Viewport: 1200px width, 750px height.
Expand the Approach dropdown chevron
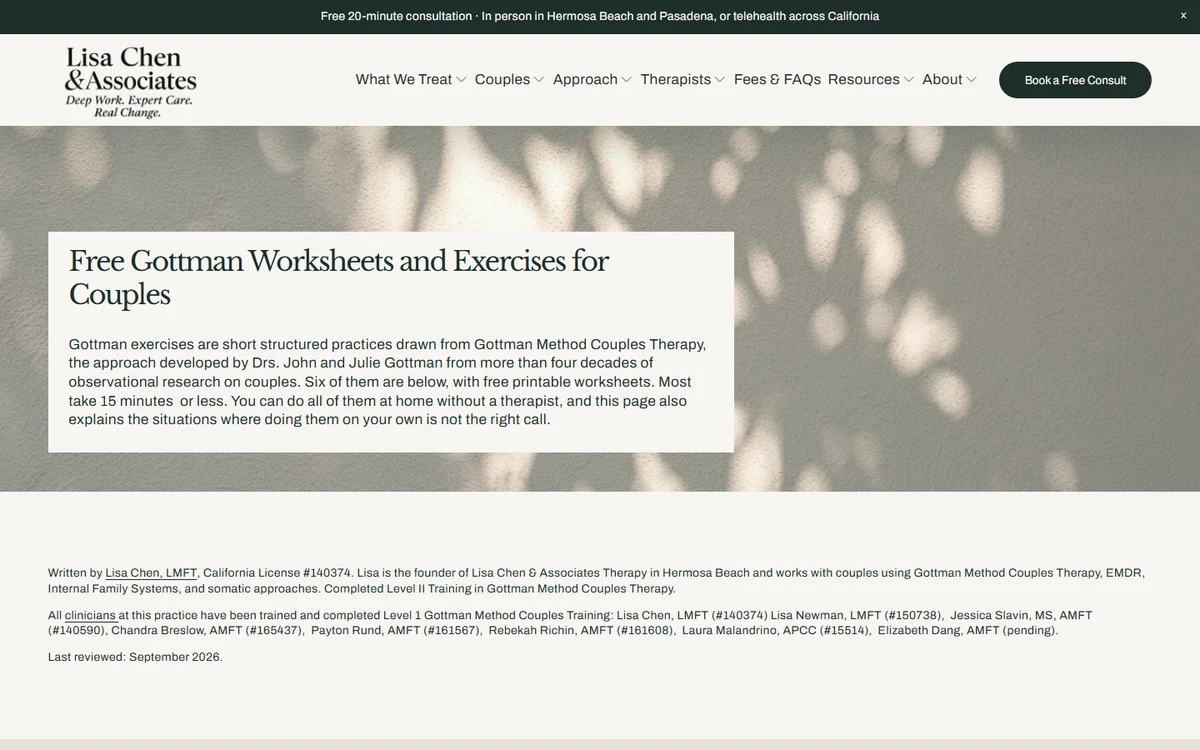pyautogui.click(x=627, y=80)
